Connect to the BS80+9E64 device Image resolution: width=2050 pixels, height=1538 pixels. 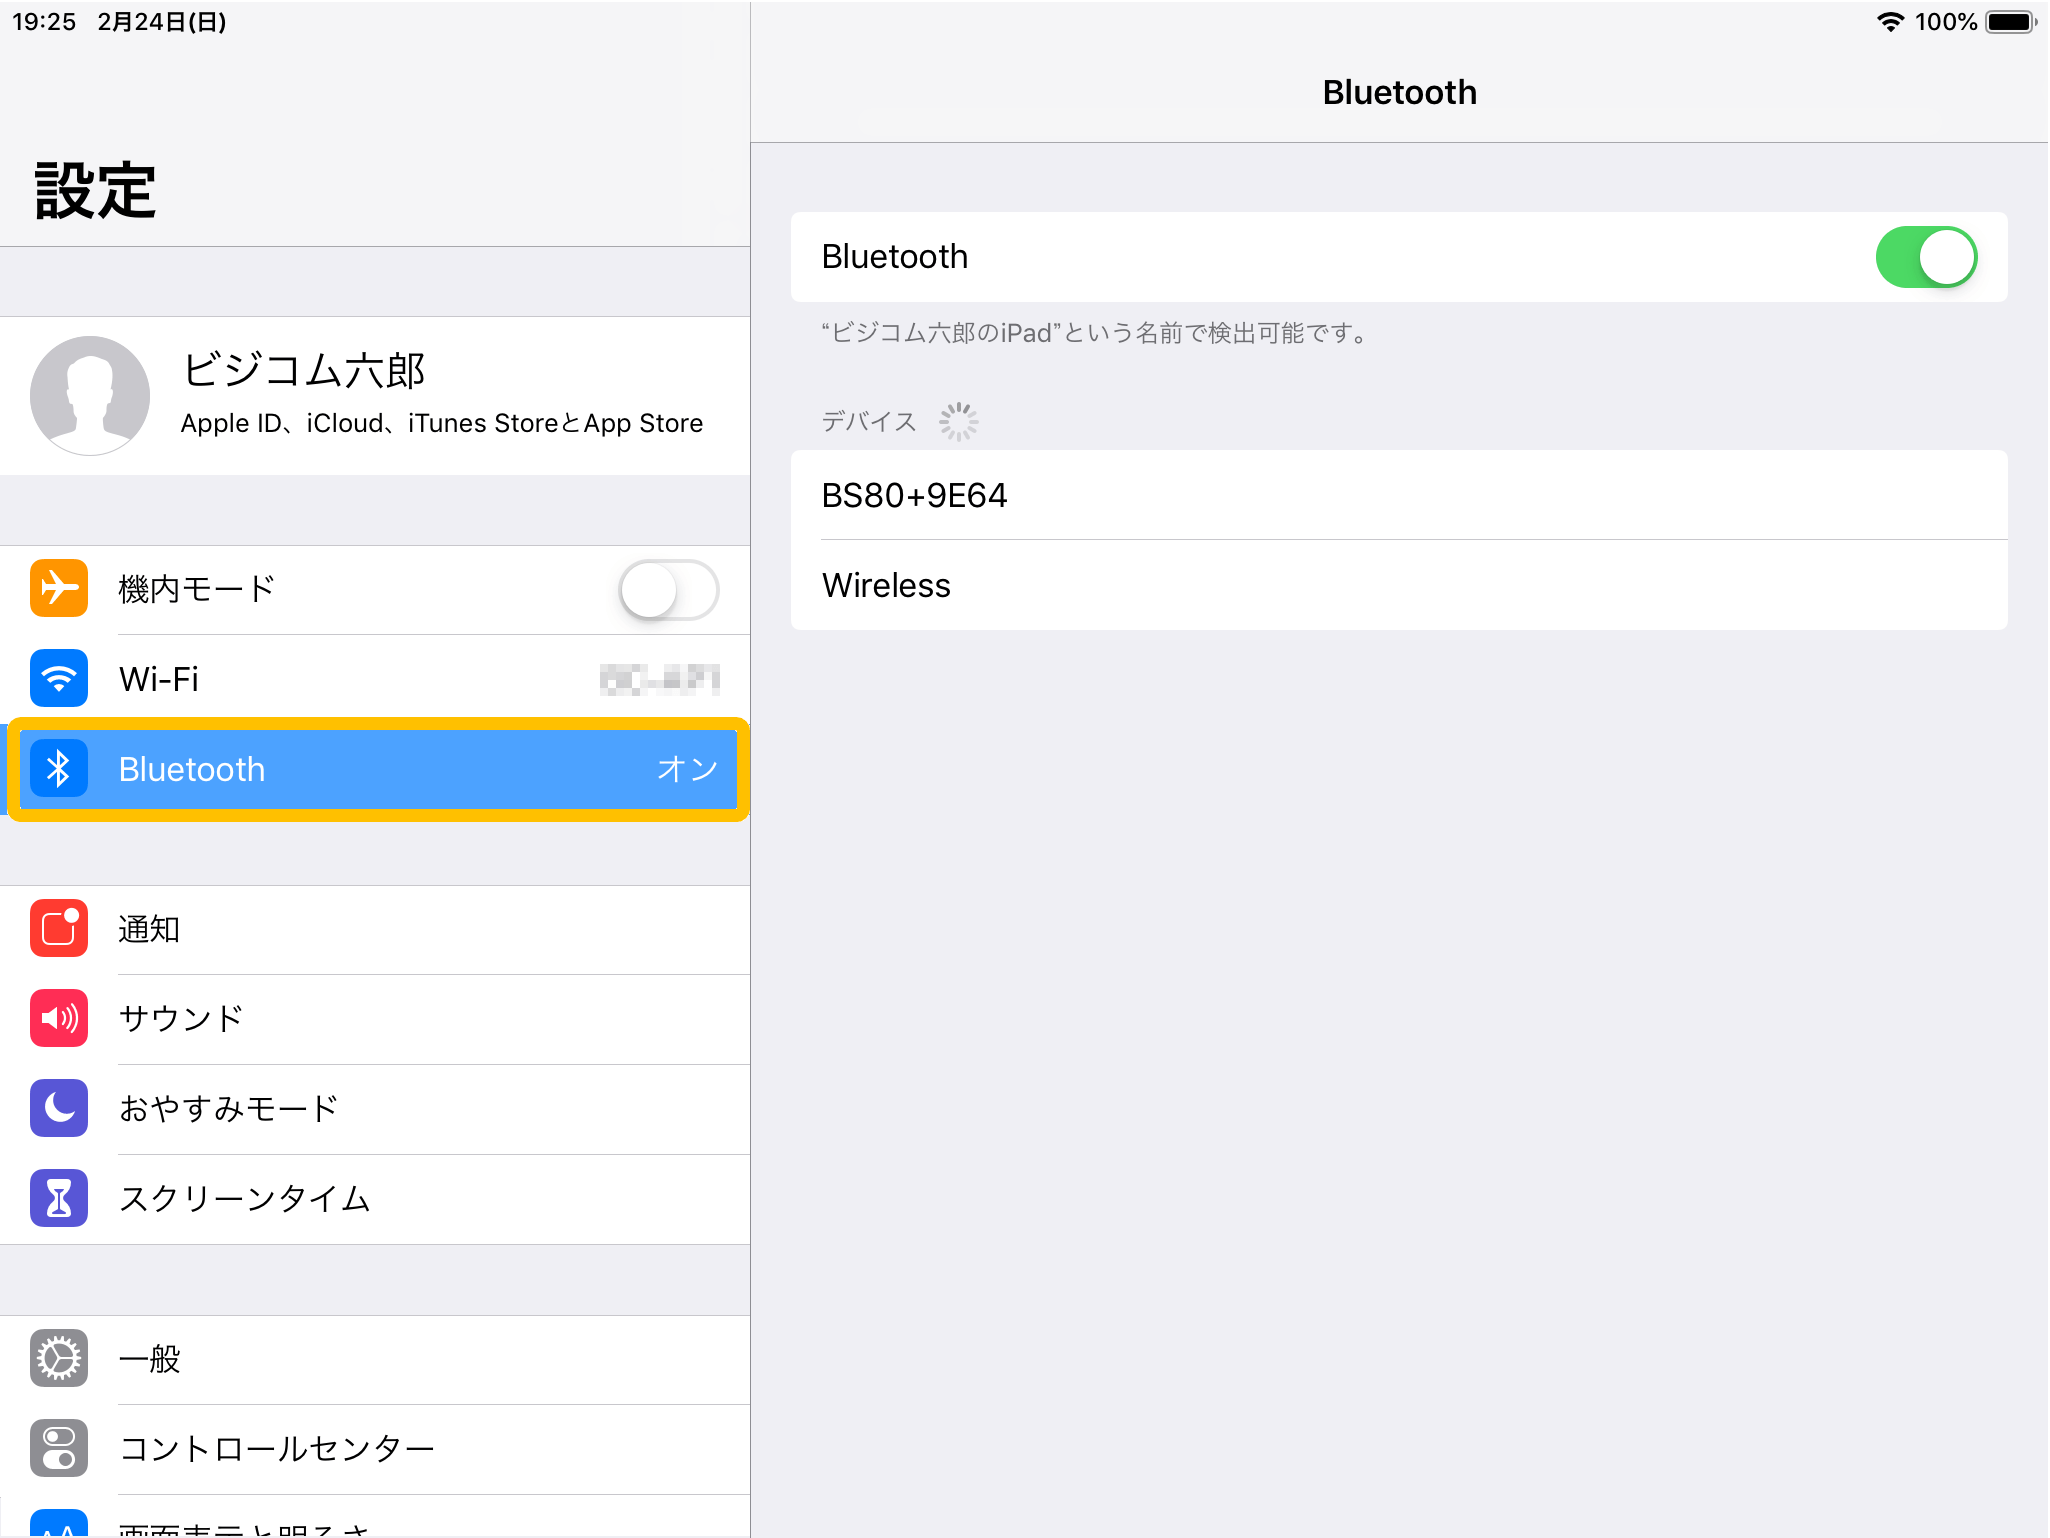pos(1398,495)
